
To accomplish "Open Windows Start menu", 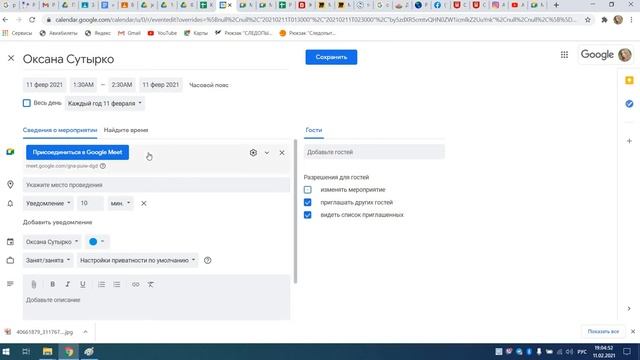I will 6,351.
